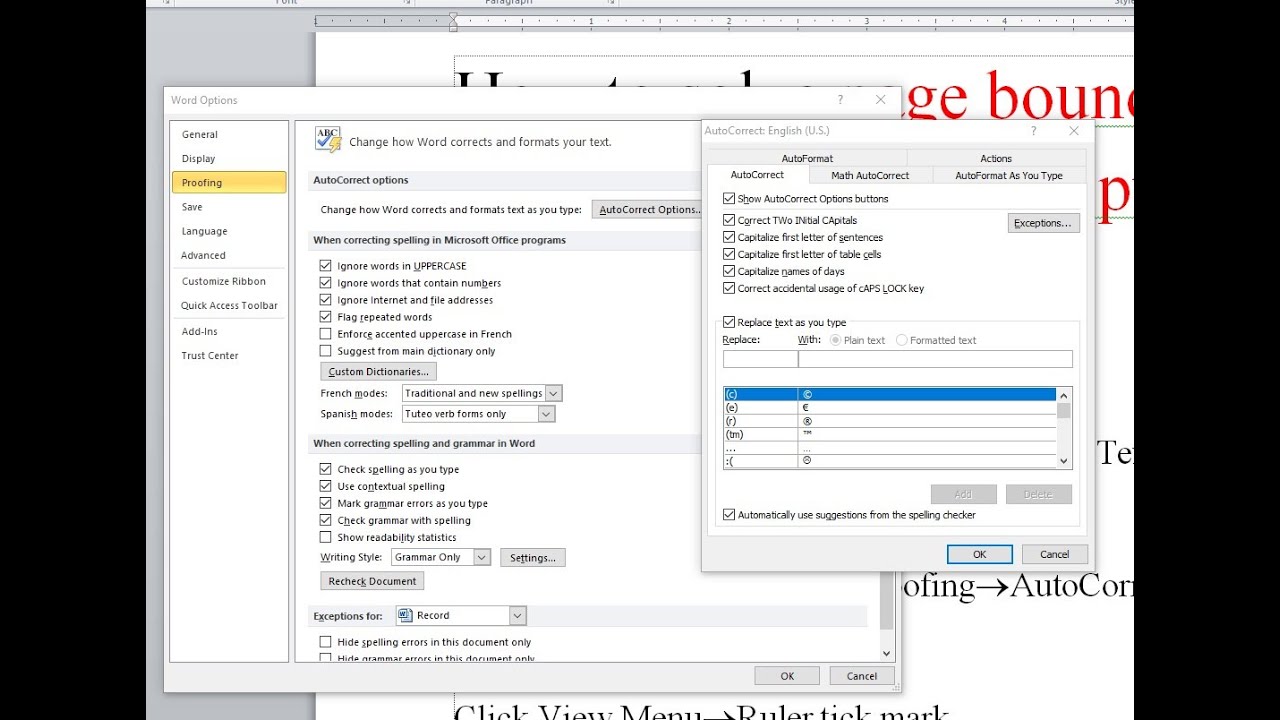Click OK in Word Options dialog

tap(787, 676)
